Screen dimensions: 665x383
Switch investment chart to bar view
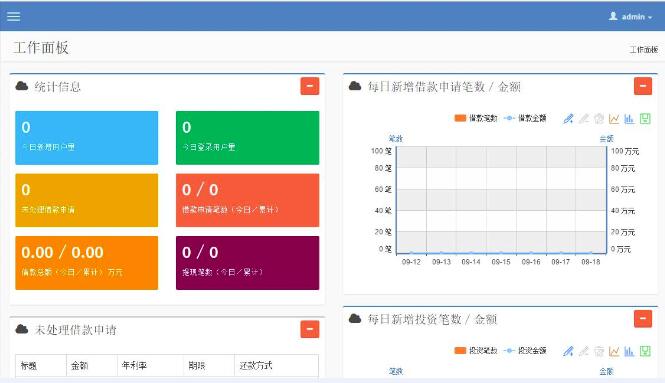pyautogui.click(x=629, y=351)
